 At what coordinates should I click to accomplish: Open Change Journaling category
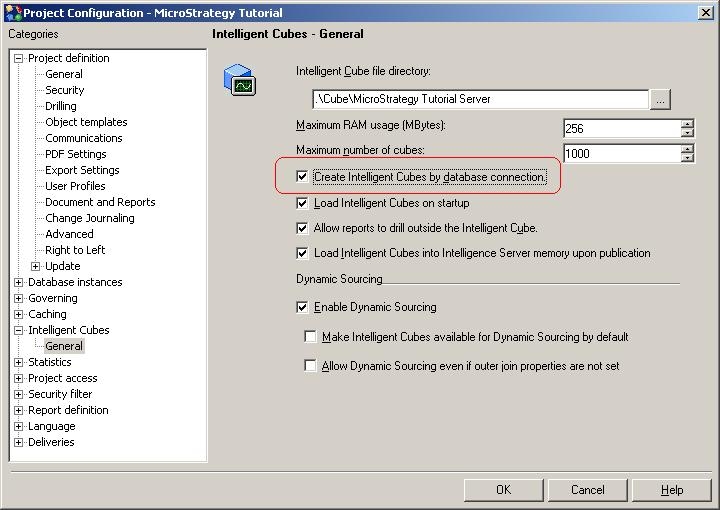coord(90,219)
